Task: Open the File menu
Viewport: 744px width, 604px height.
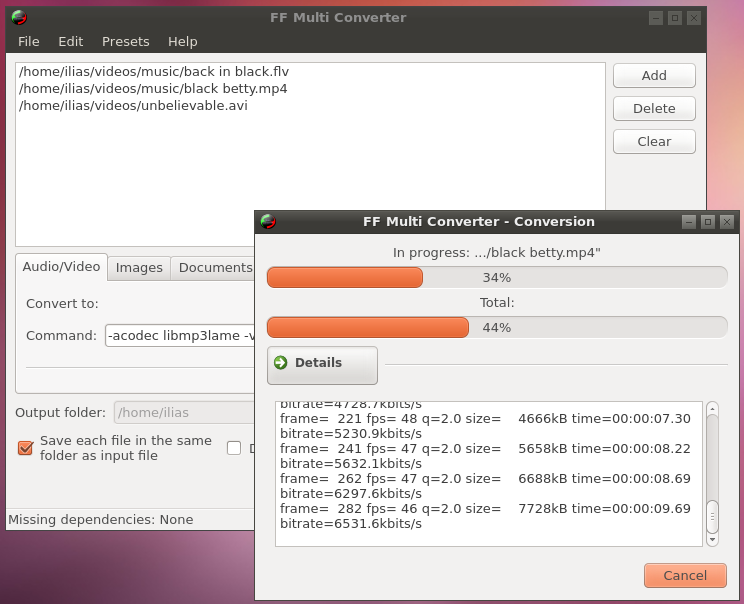Action: click(28, 42)
